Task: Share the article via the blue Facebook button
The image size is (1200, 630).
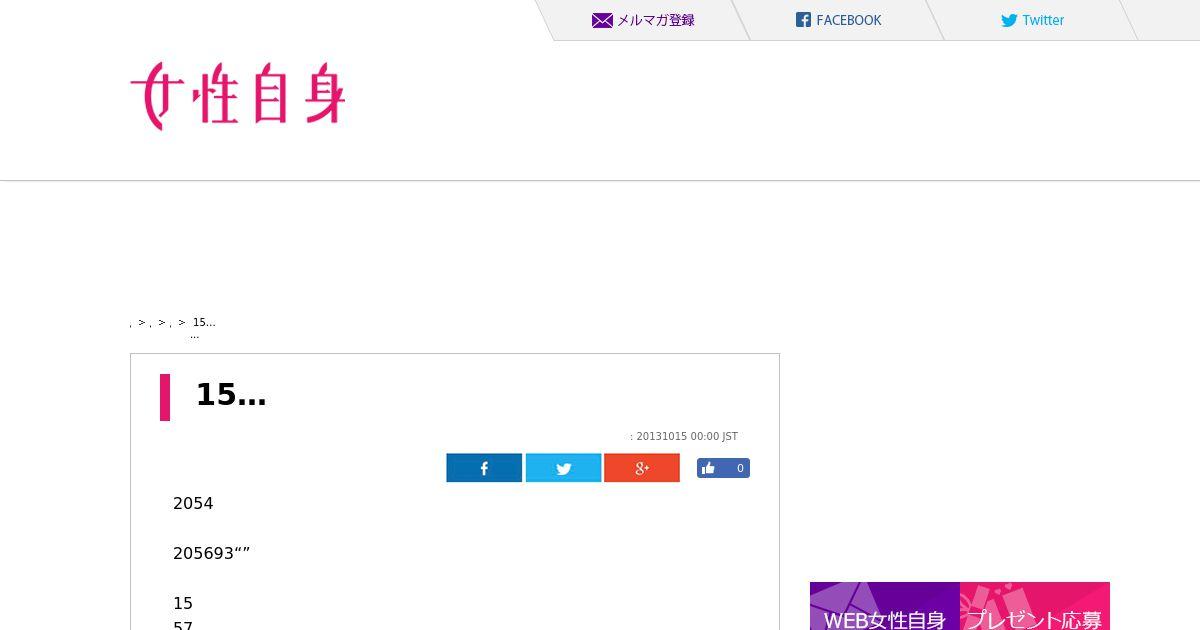Action: (484, 468)
